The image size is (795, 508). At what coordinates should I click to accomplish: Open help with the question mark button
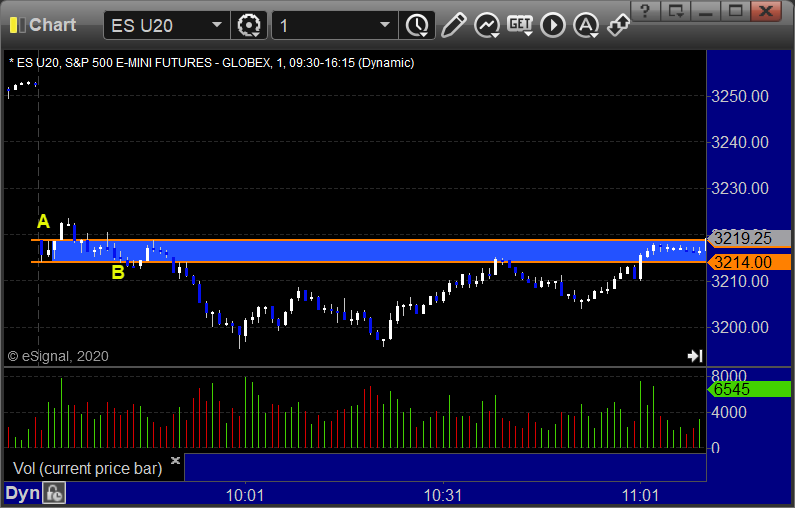tap(645, 11)
